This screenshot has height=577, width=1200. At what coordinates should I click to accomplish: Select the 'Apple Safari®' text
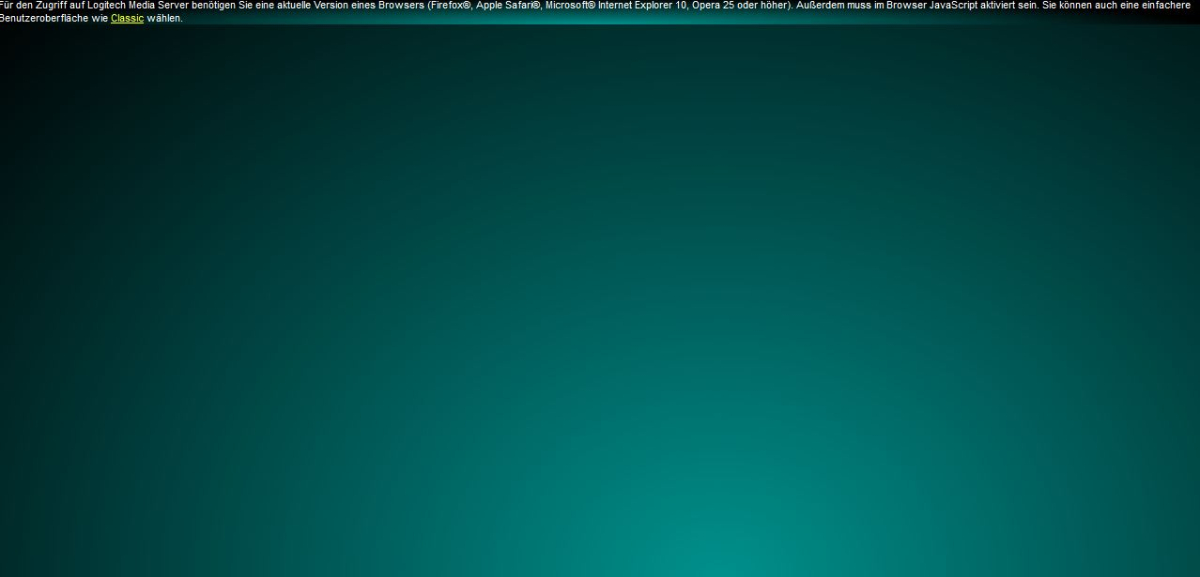tap(508, 5)
